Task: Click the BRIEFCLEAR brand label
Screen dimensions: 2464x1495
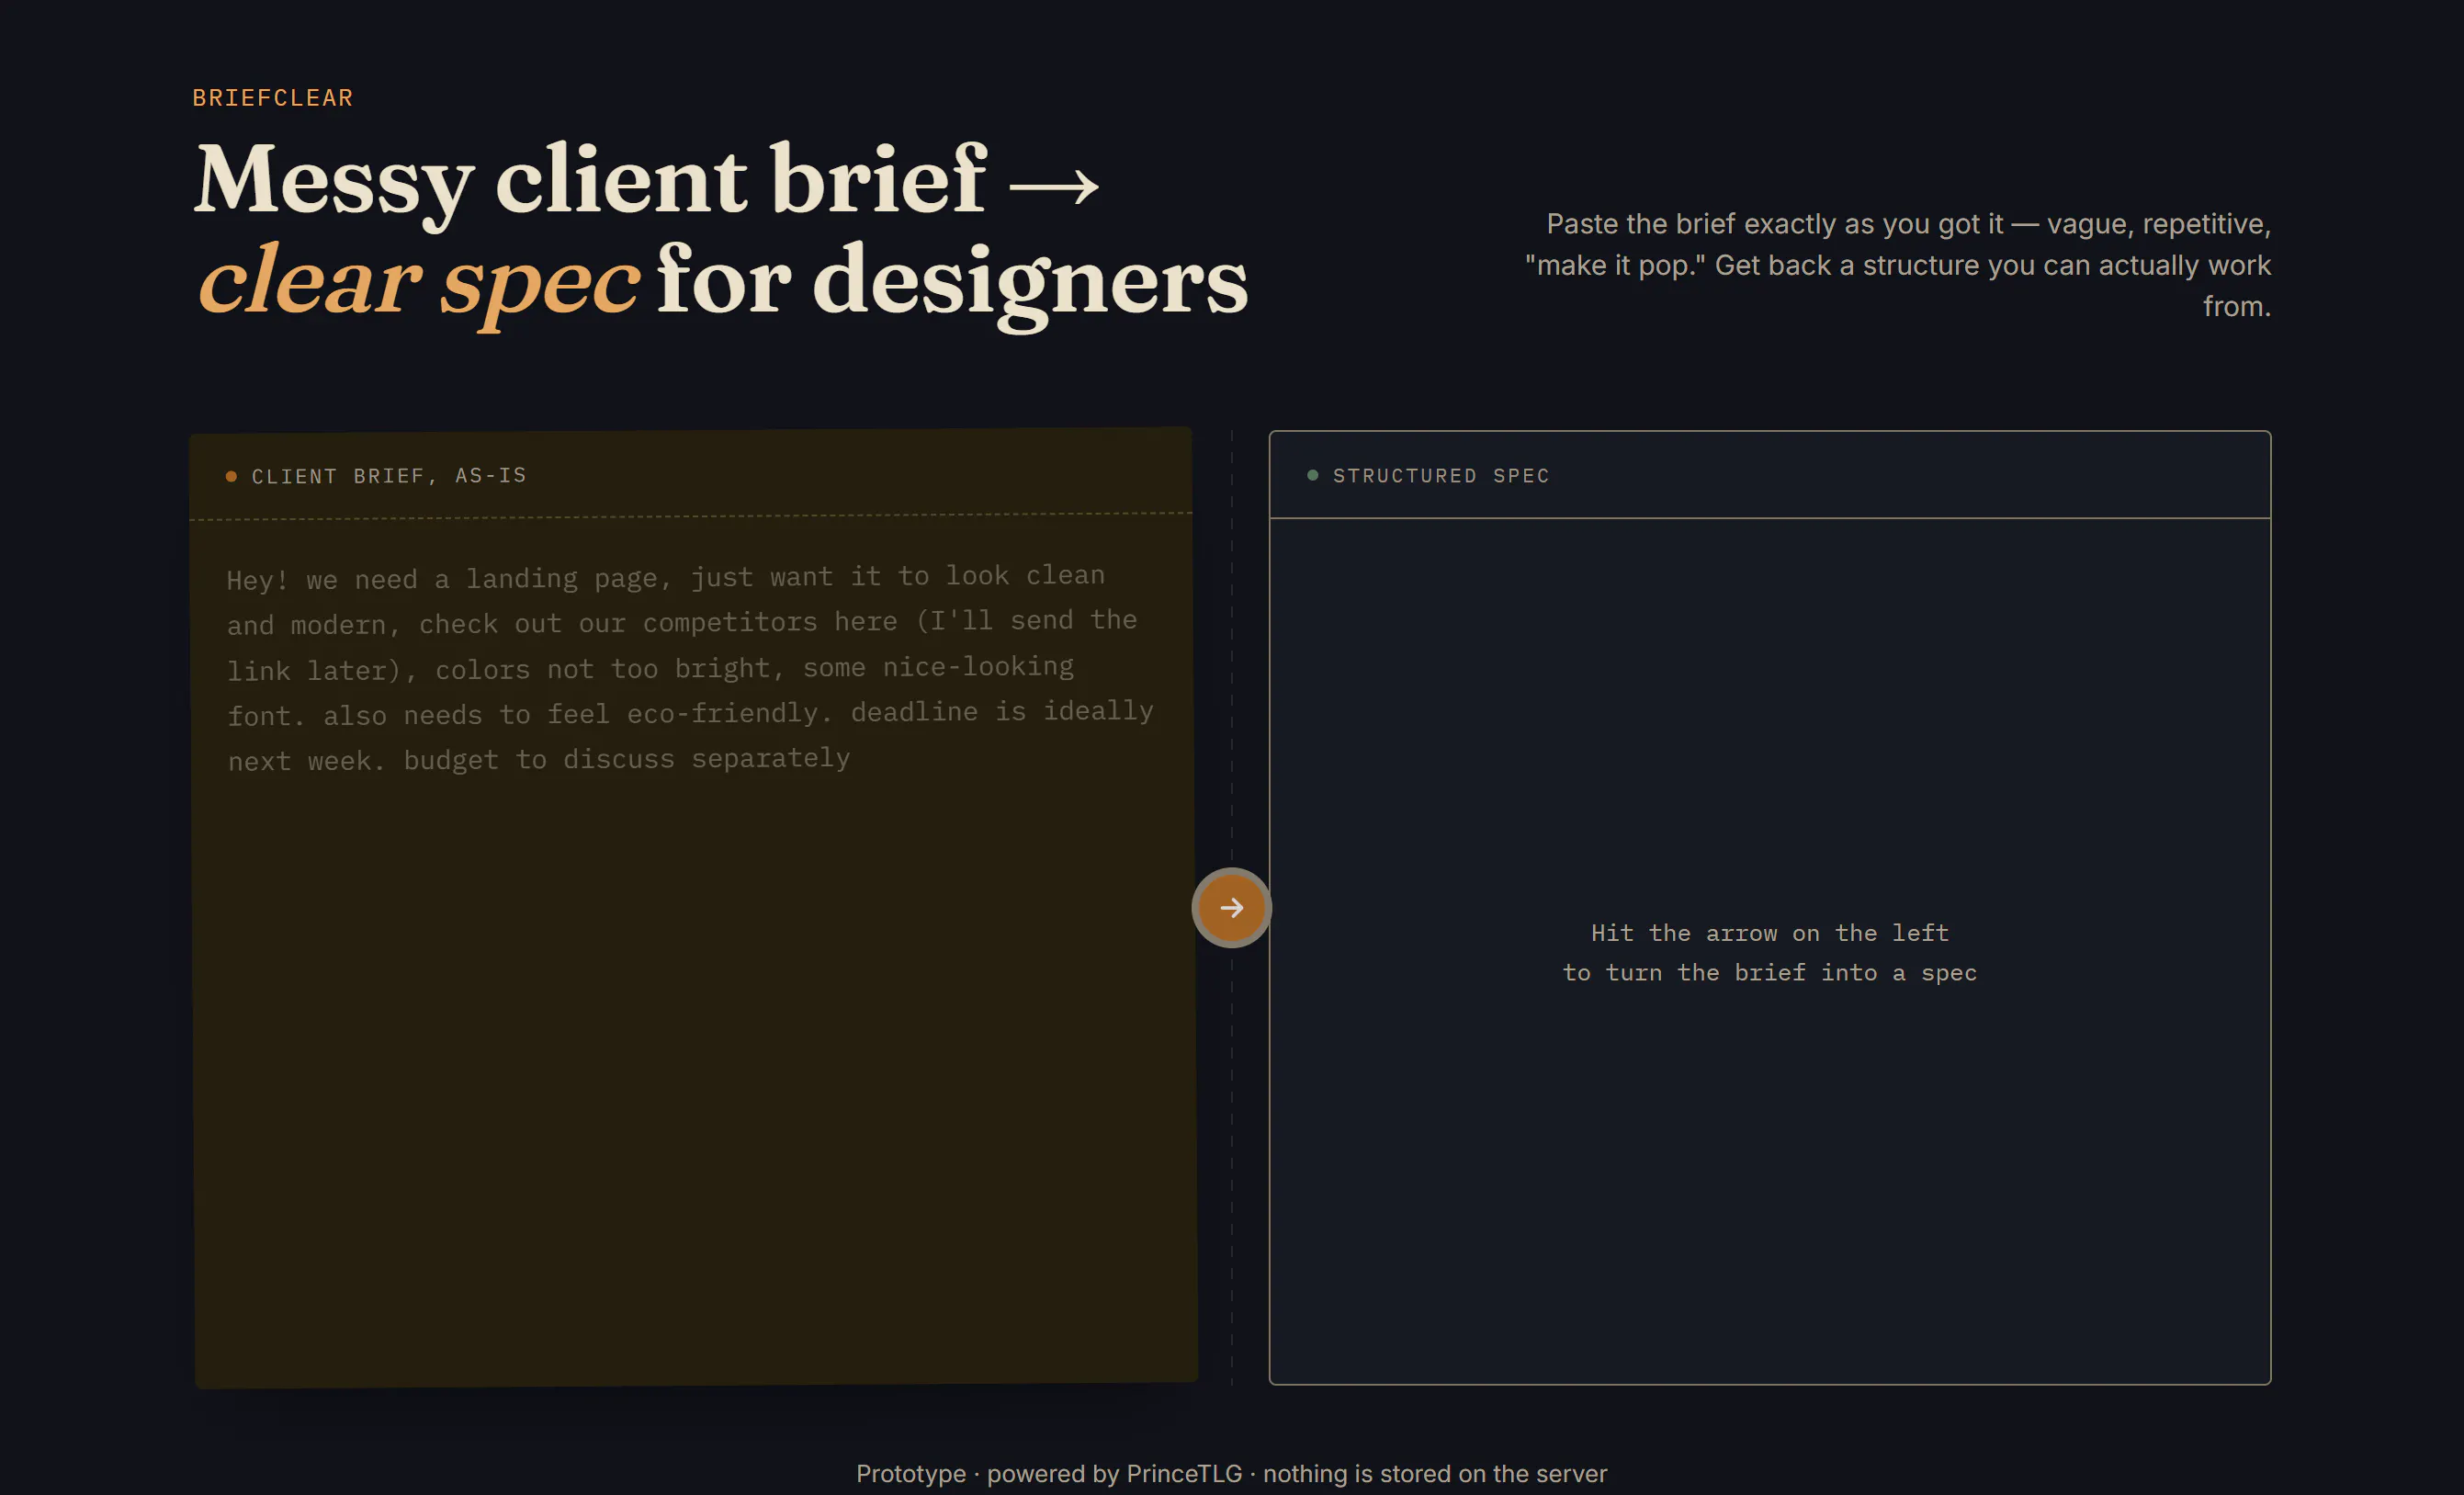Action: click(273, 98)
